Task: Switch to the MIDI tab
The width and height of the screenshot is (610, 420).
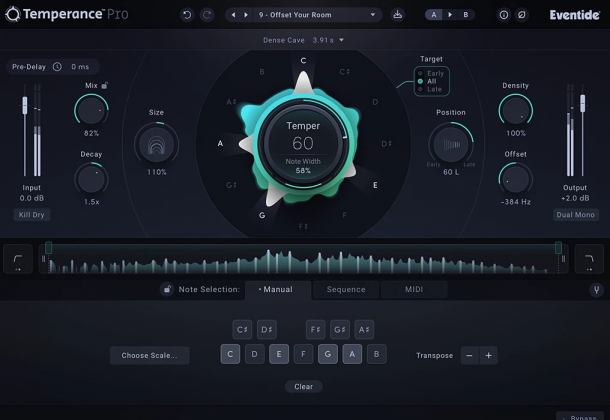Action: pos(414,290)
